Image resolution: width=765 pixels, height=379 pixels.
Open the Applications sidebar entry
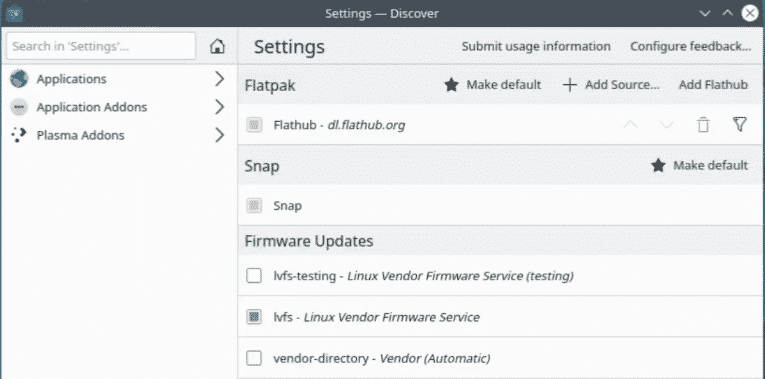point(119,79)
